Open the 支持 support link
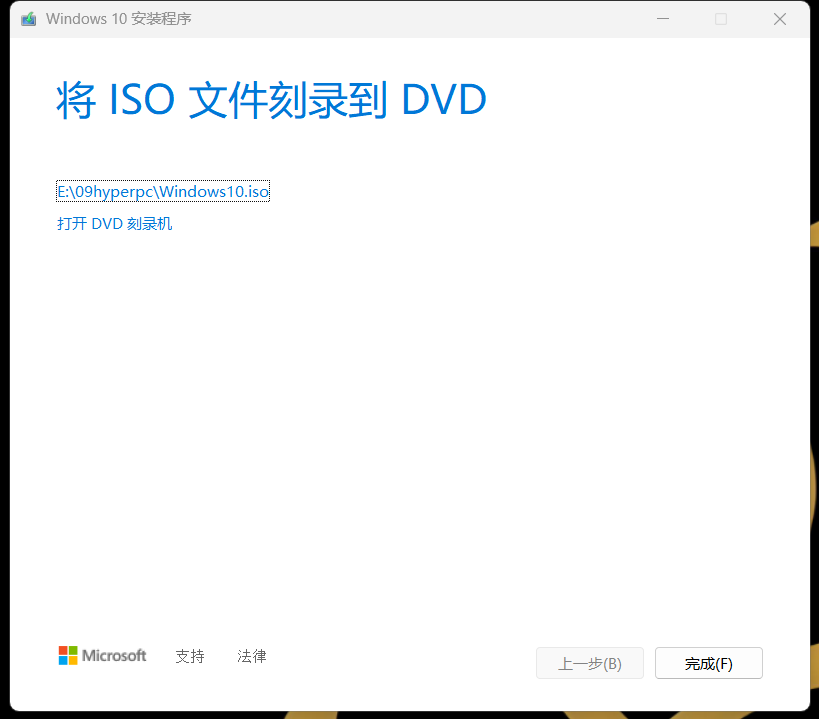819x719 pixels. [190, 656]
